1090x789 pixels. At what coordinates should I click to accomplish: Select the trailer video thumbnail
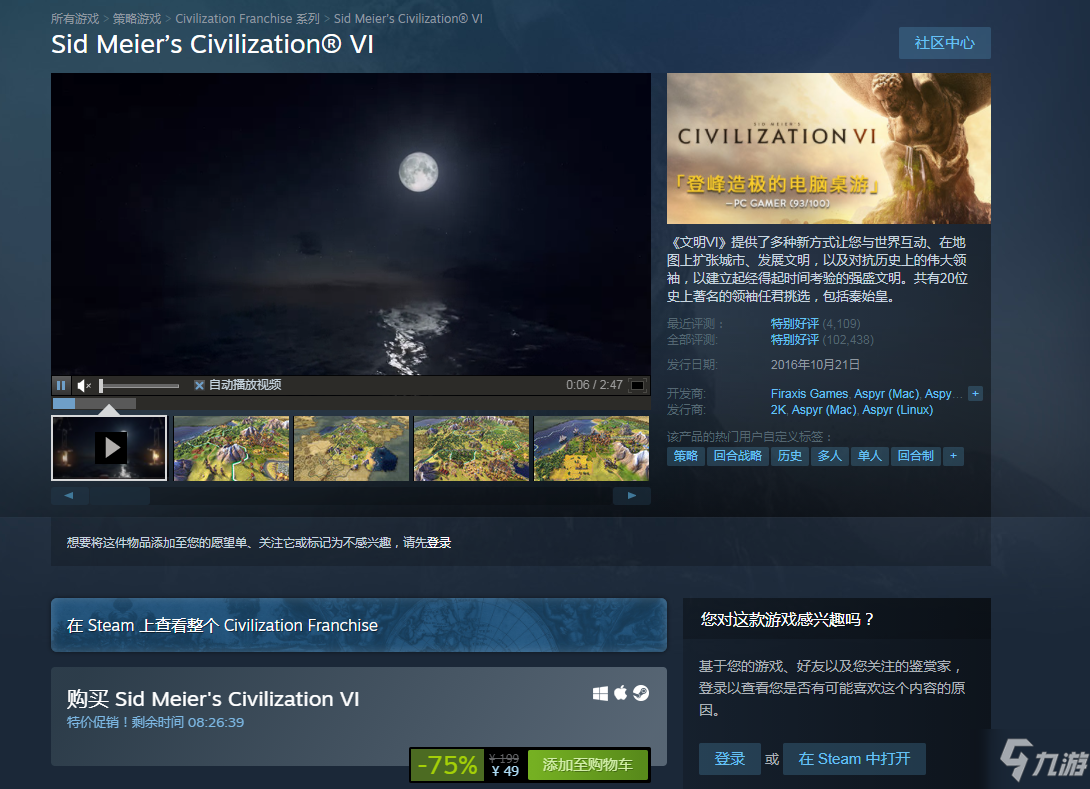pos(109,448)
